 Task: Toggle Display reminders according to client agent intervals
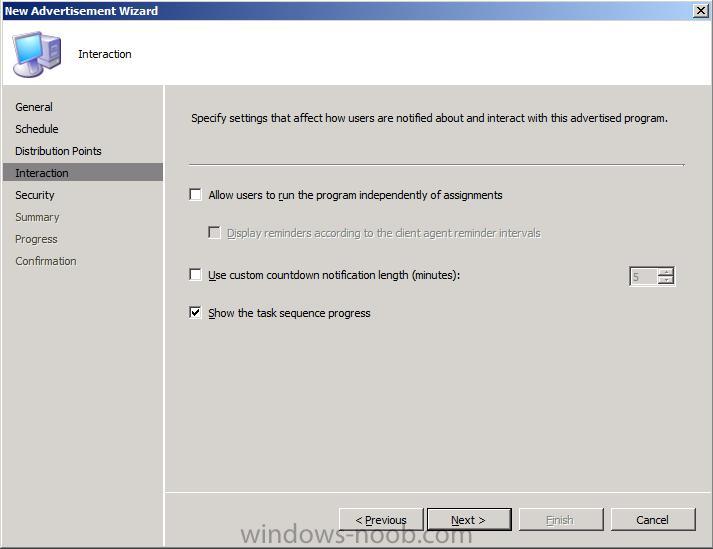(x=214, y=233)
